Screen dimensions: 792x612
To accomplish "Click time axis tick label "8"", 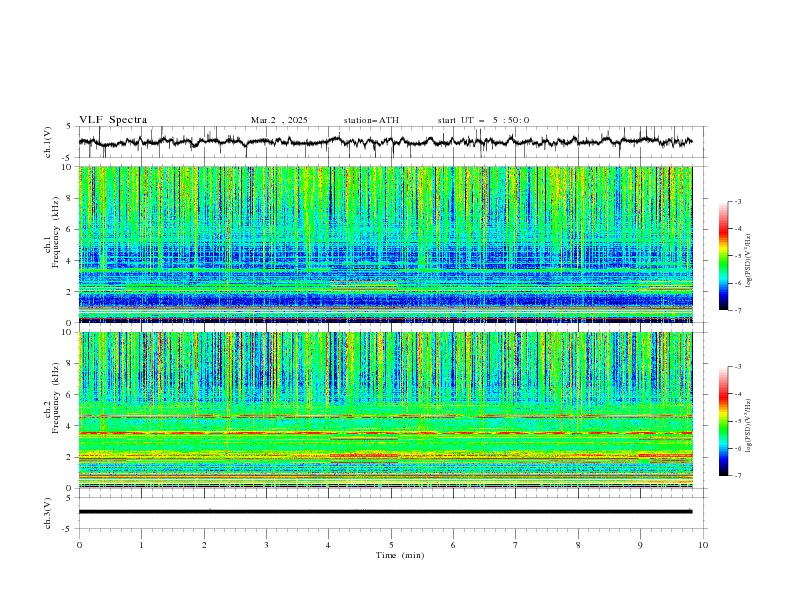I will point(578,545).
